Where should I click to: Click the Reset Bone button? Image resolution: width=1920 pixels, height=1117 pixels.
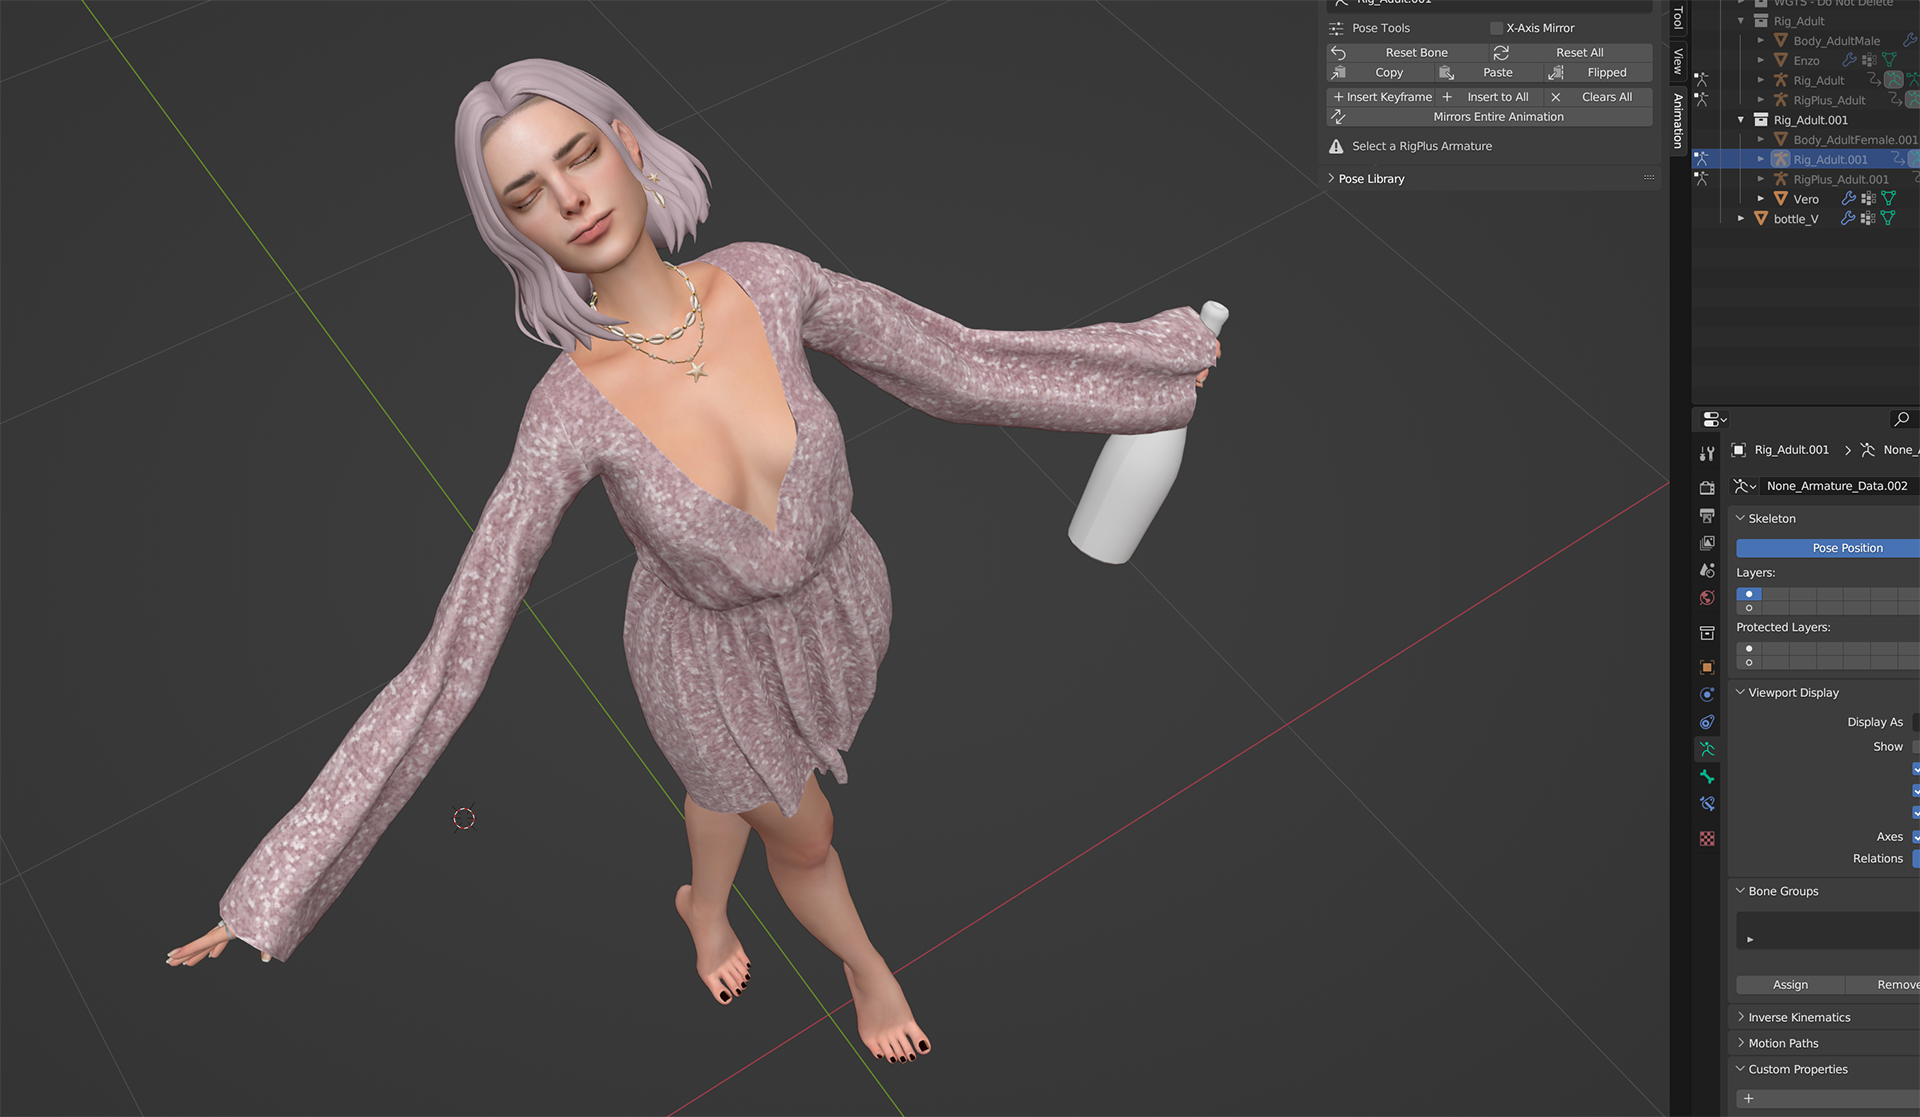pyautogui.click(x=1407, y=52)
